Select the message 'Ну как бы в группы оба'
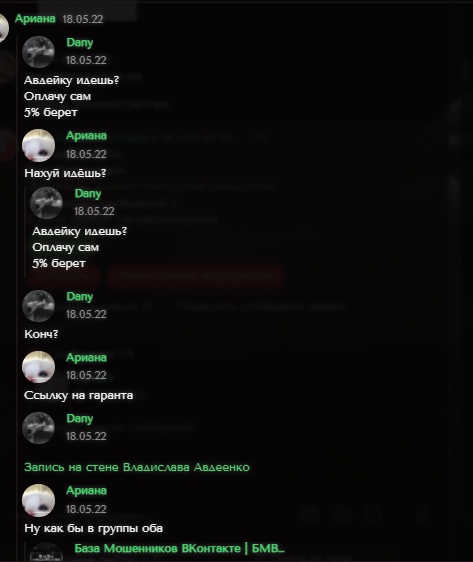The height and width of the screenshot is (562, 473). (x=94, y=528)
